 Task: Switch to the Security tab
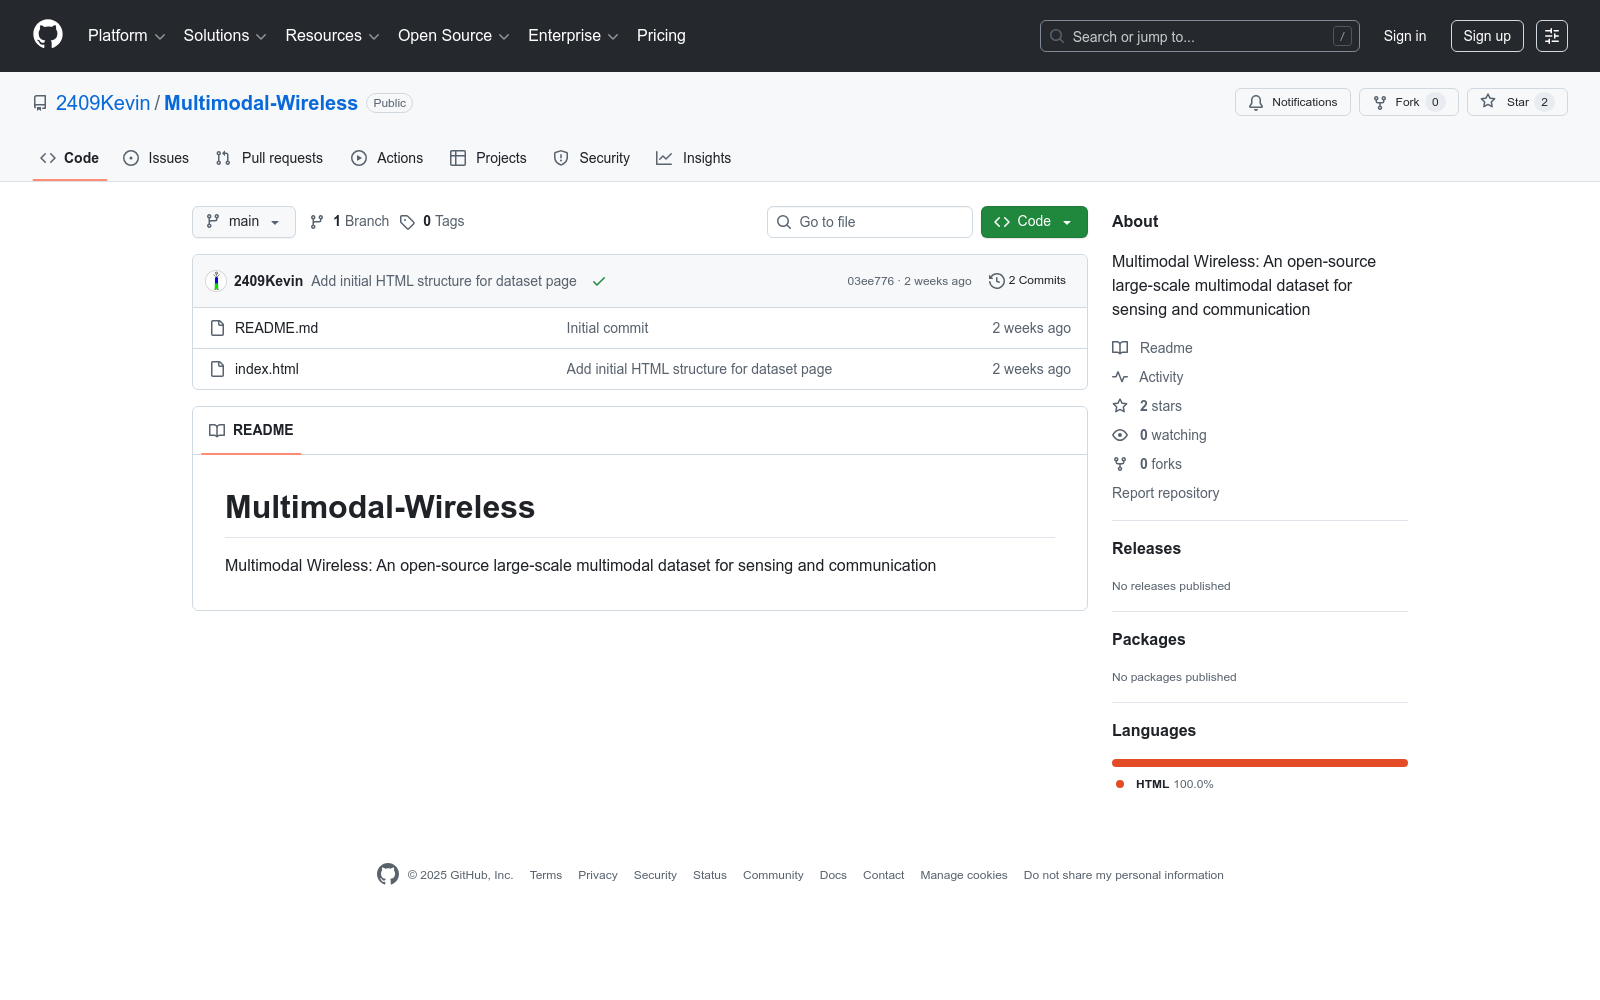tap(592, 158)
